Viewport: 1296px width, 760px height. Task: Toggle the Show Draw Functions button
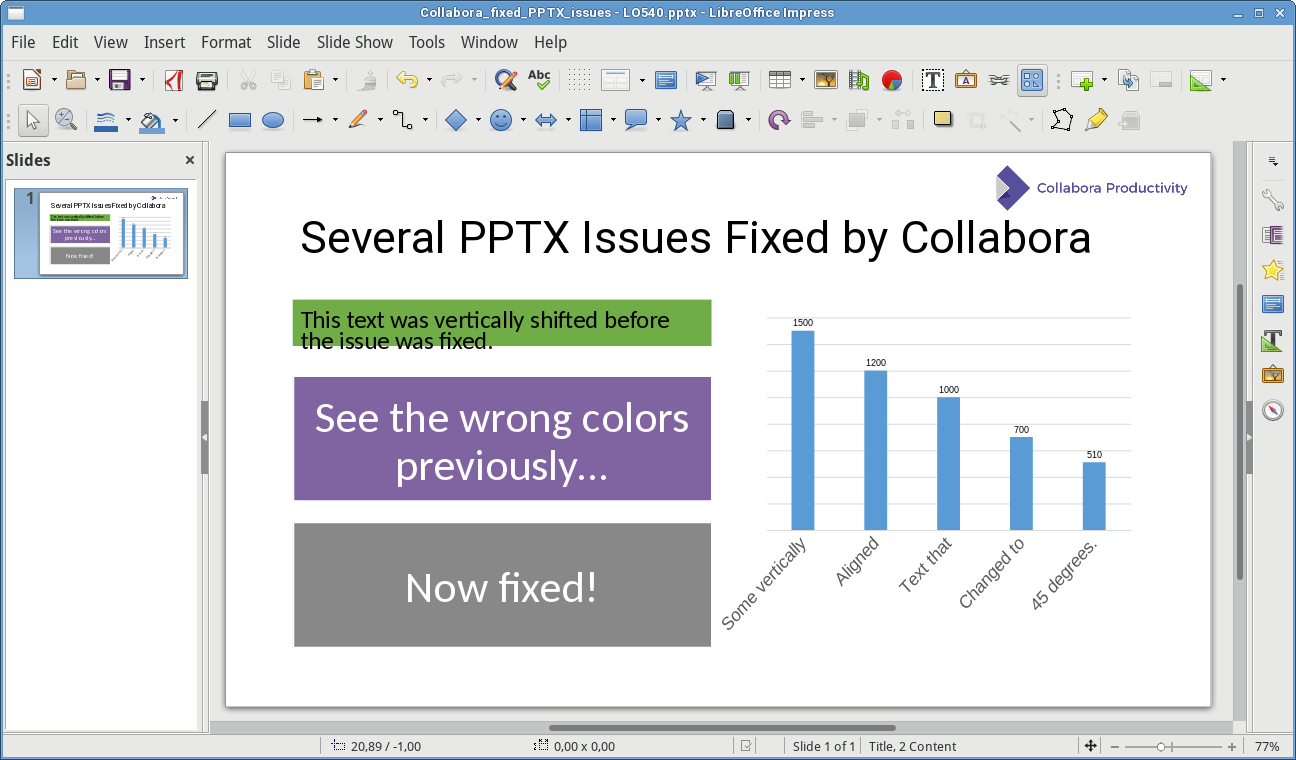[x=1033, y=80]
